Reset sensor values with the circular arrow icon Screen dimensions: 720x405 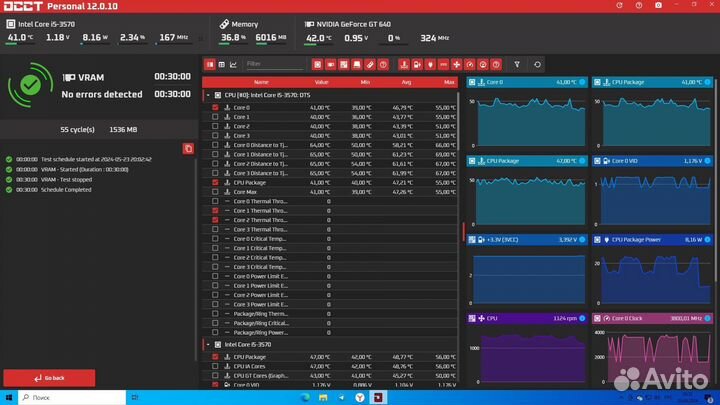(x=538, y=64)
